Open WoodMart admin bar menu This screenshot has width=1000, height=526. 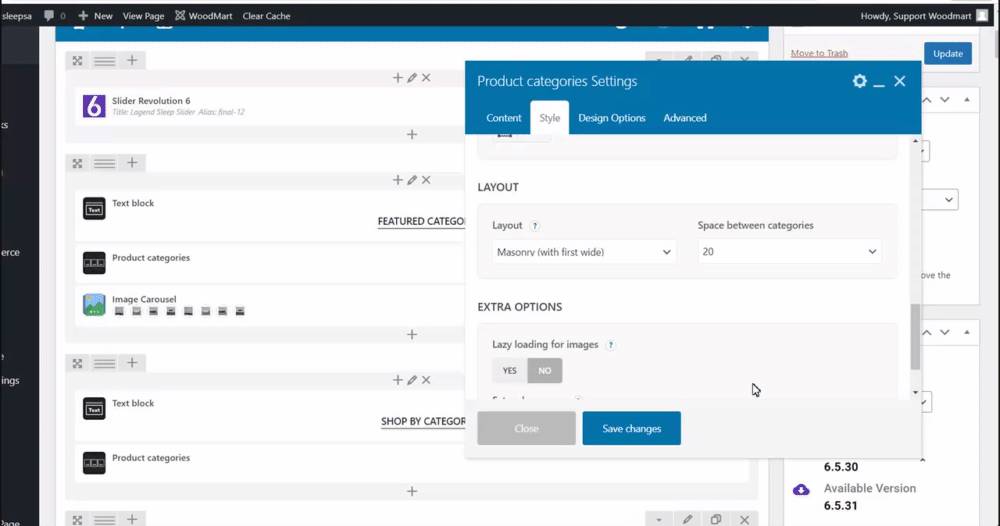click(x=204, y=15)
